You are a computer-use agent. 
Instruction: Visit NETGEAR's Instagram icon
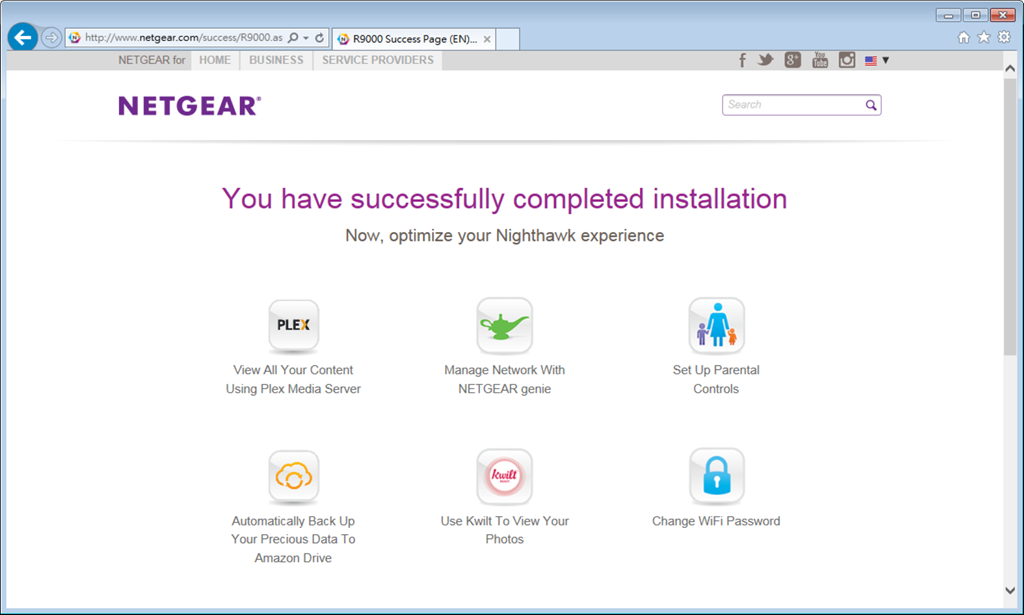coord(847,60)
